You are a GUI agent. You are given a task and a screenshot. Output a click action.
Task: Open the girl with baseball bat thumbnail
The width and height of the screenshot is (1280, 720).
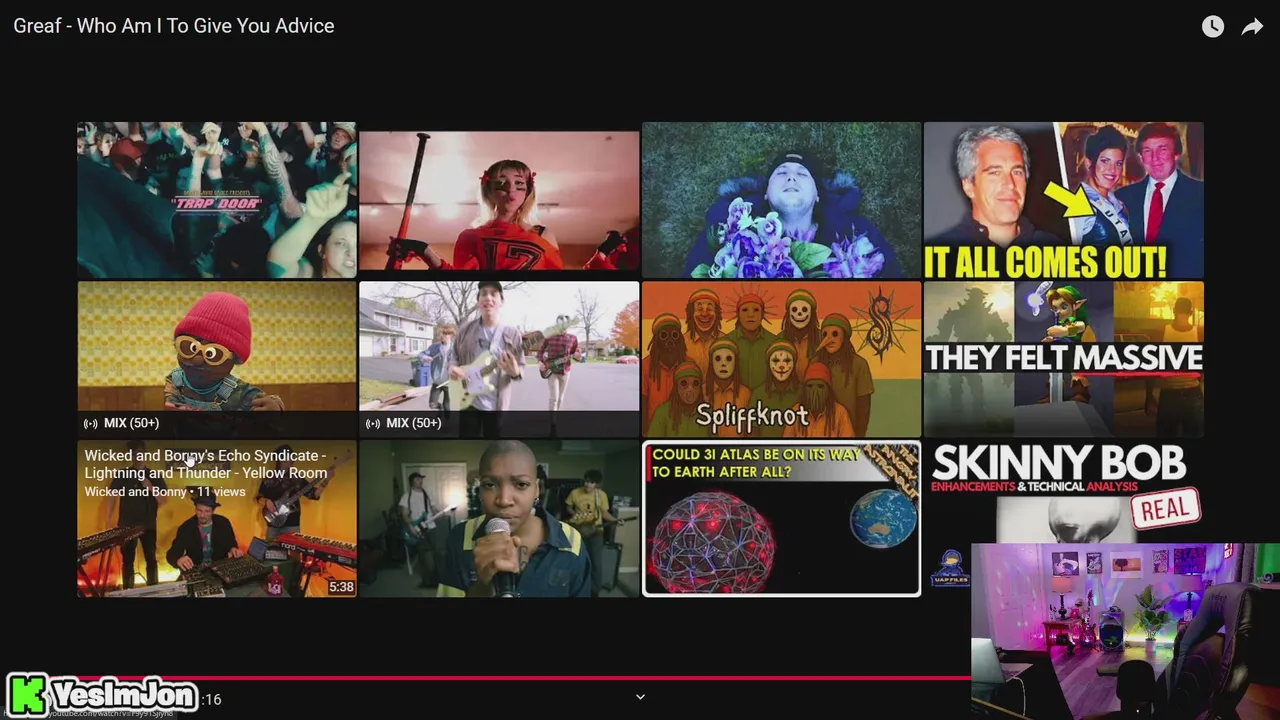pyautogui.click(x=499, y=200)
